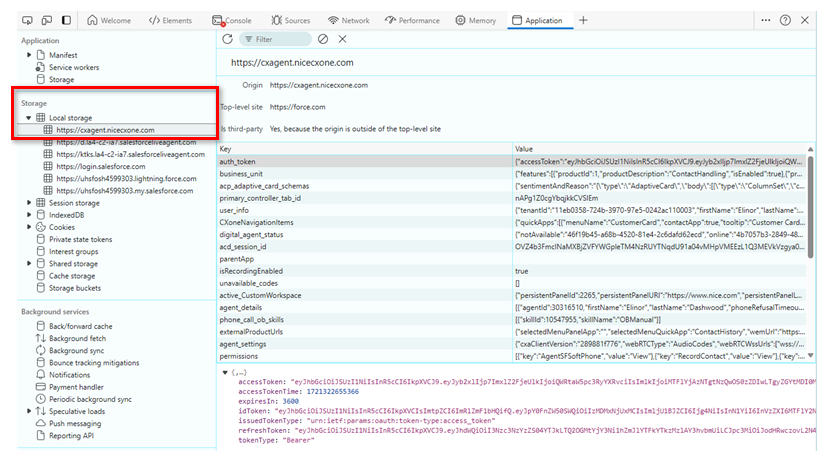Click the table scrollbar up arrow

tap(810, 149)
